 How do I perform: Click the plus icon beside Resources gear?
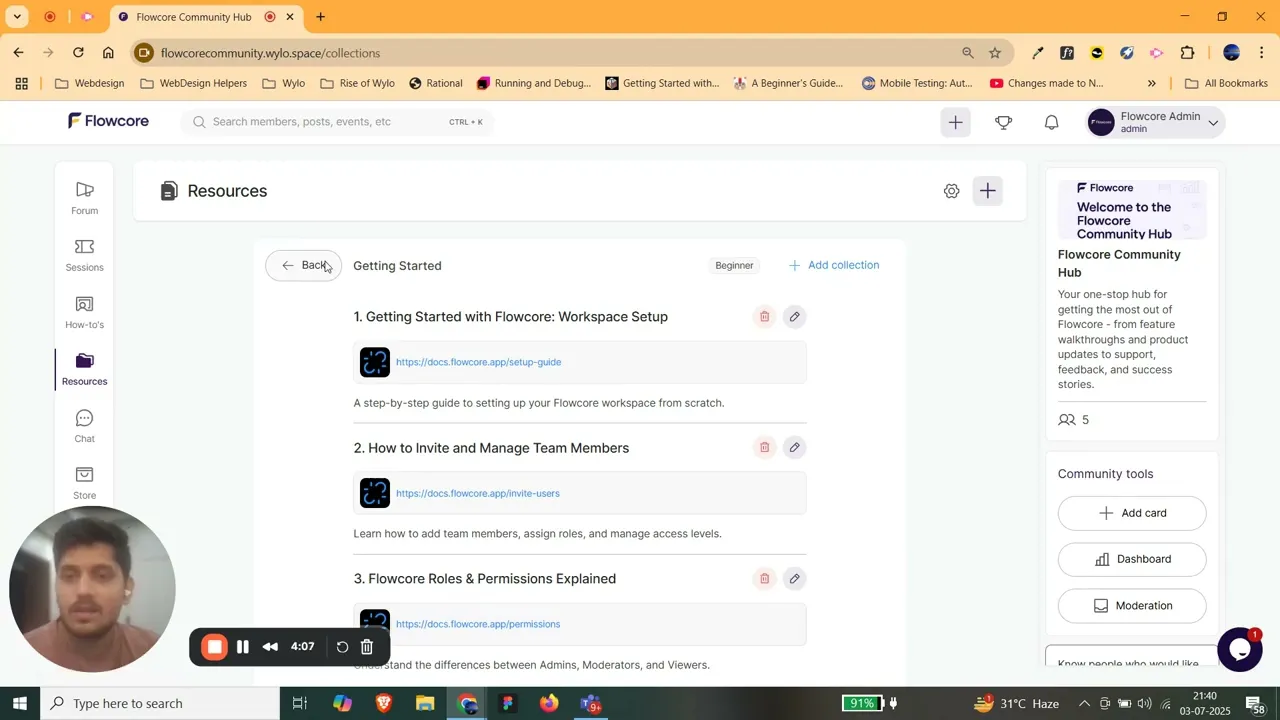tap(987, 190)
